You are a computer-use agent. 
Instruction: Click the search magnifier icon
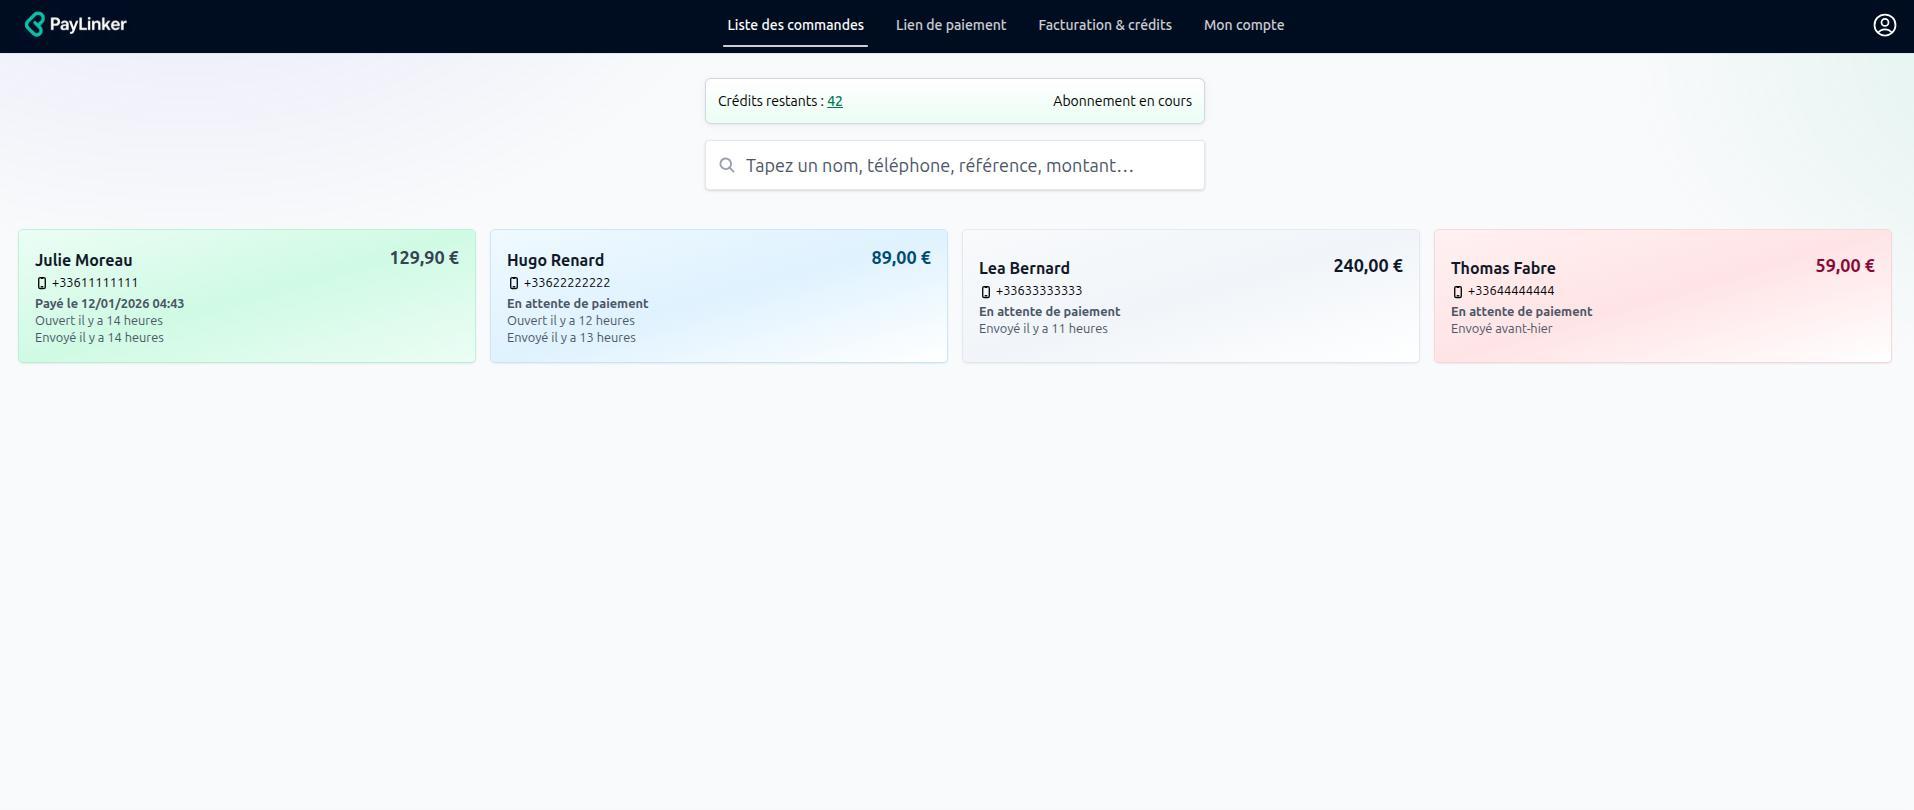[x=727, y=166]
